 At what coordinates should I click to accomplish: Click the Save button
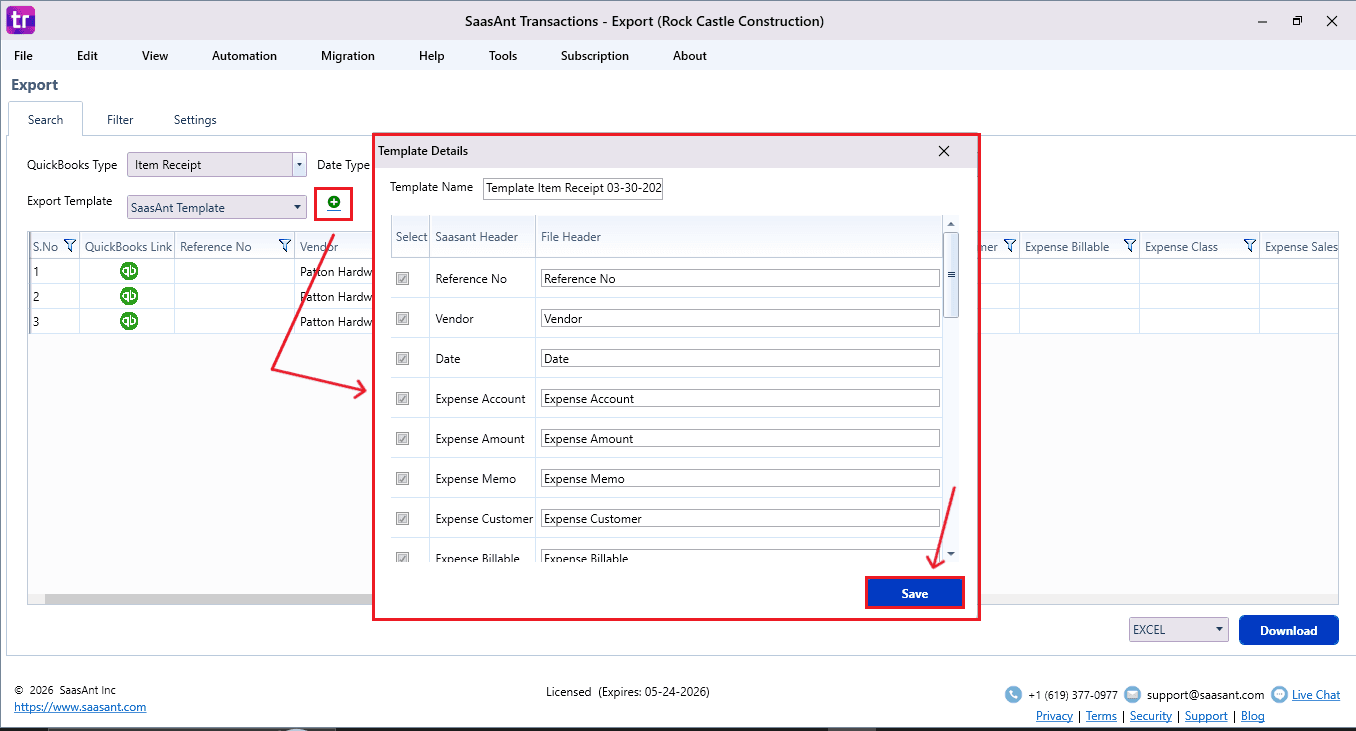pyautogui.click(x=915, y=593)
